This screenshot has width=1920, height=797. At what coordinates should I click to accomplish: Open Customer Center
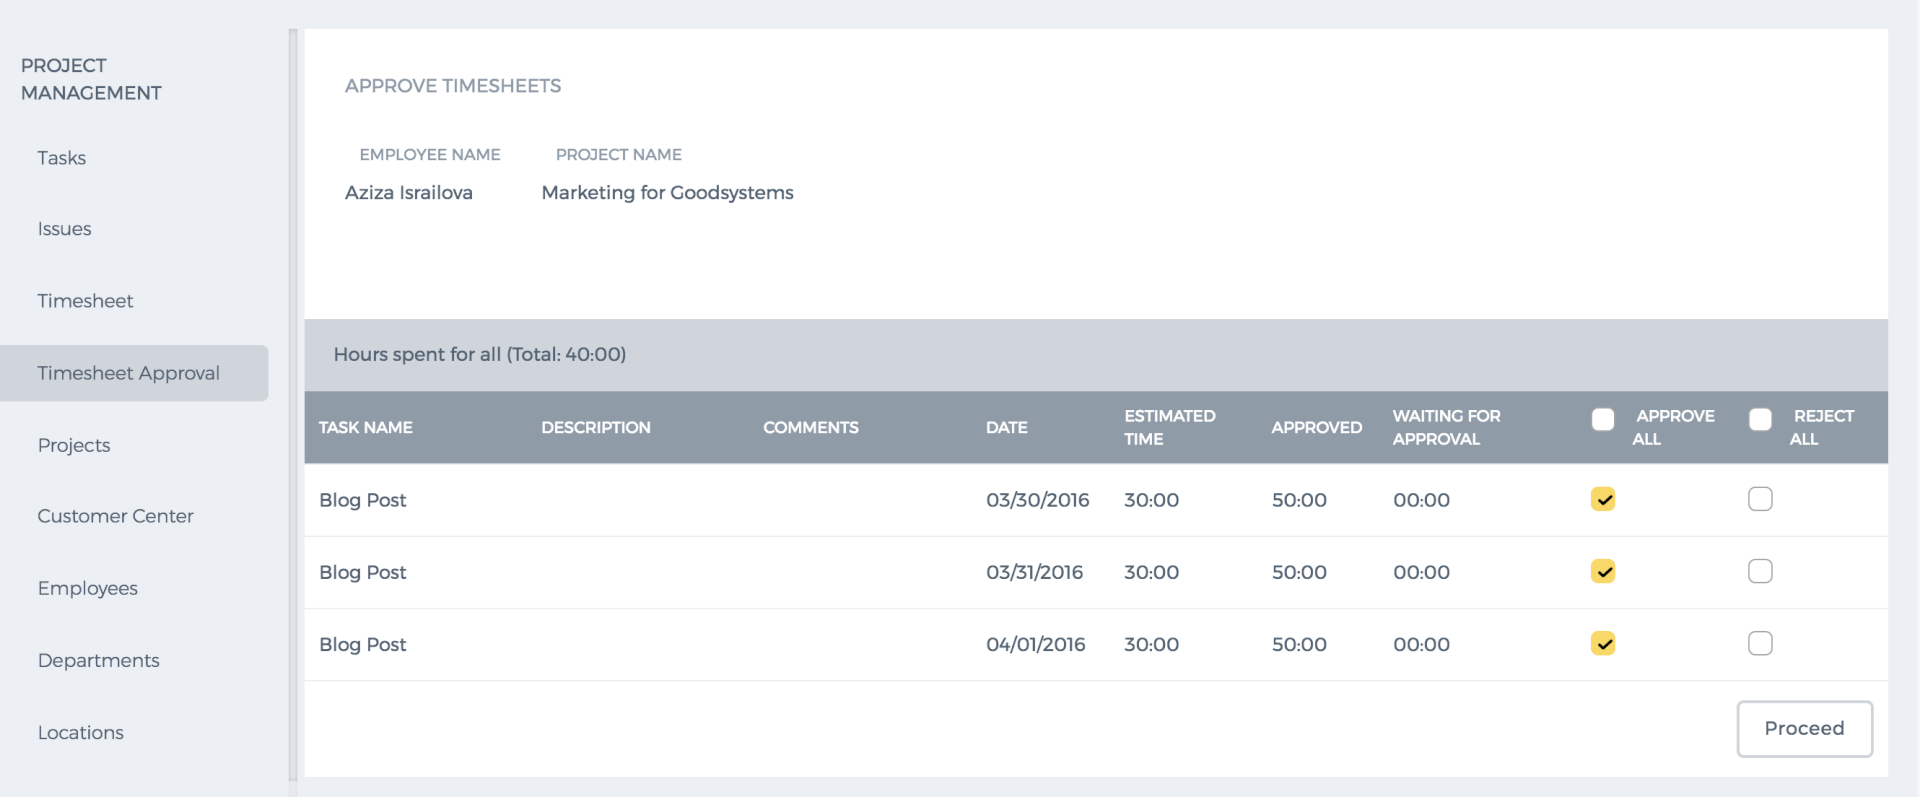tap(116, 516)
